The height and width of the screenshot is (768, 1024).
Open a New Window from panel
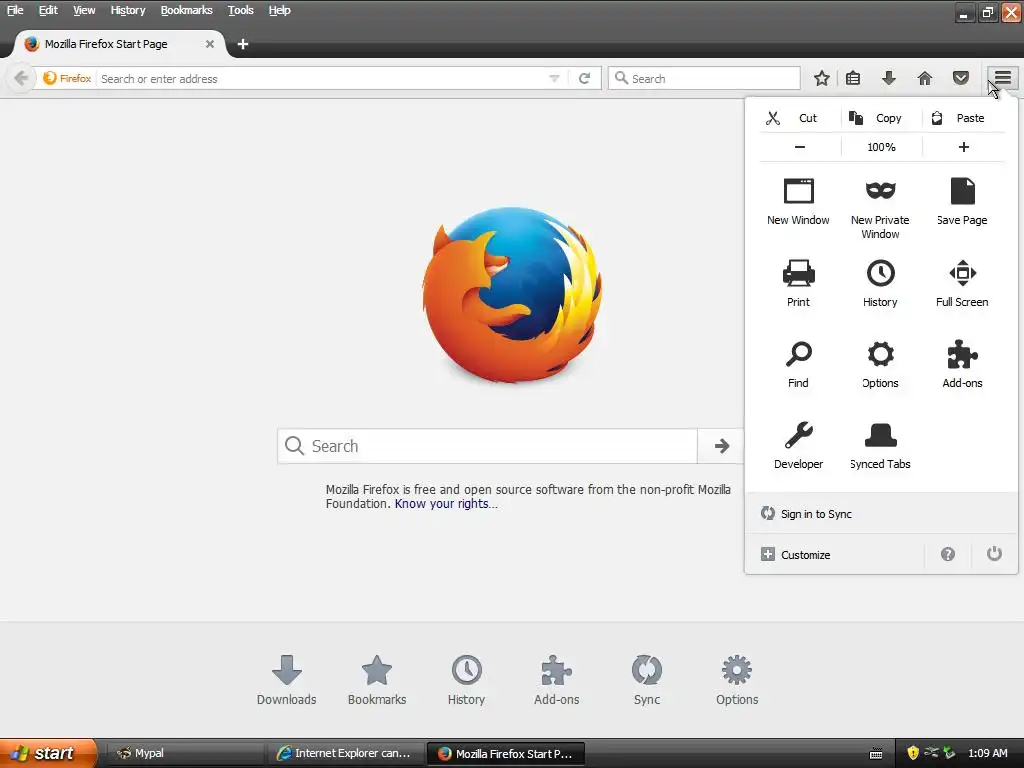(798, 202)
